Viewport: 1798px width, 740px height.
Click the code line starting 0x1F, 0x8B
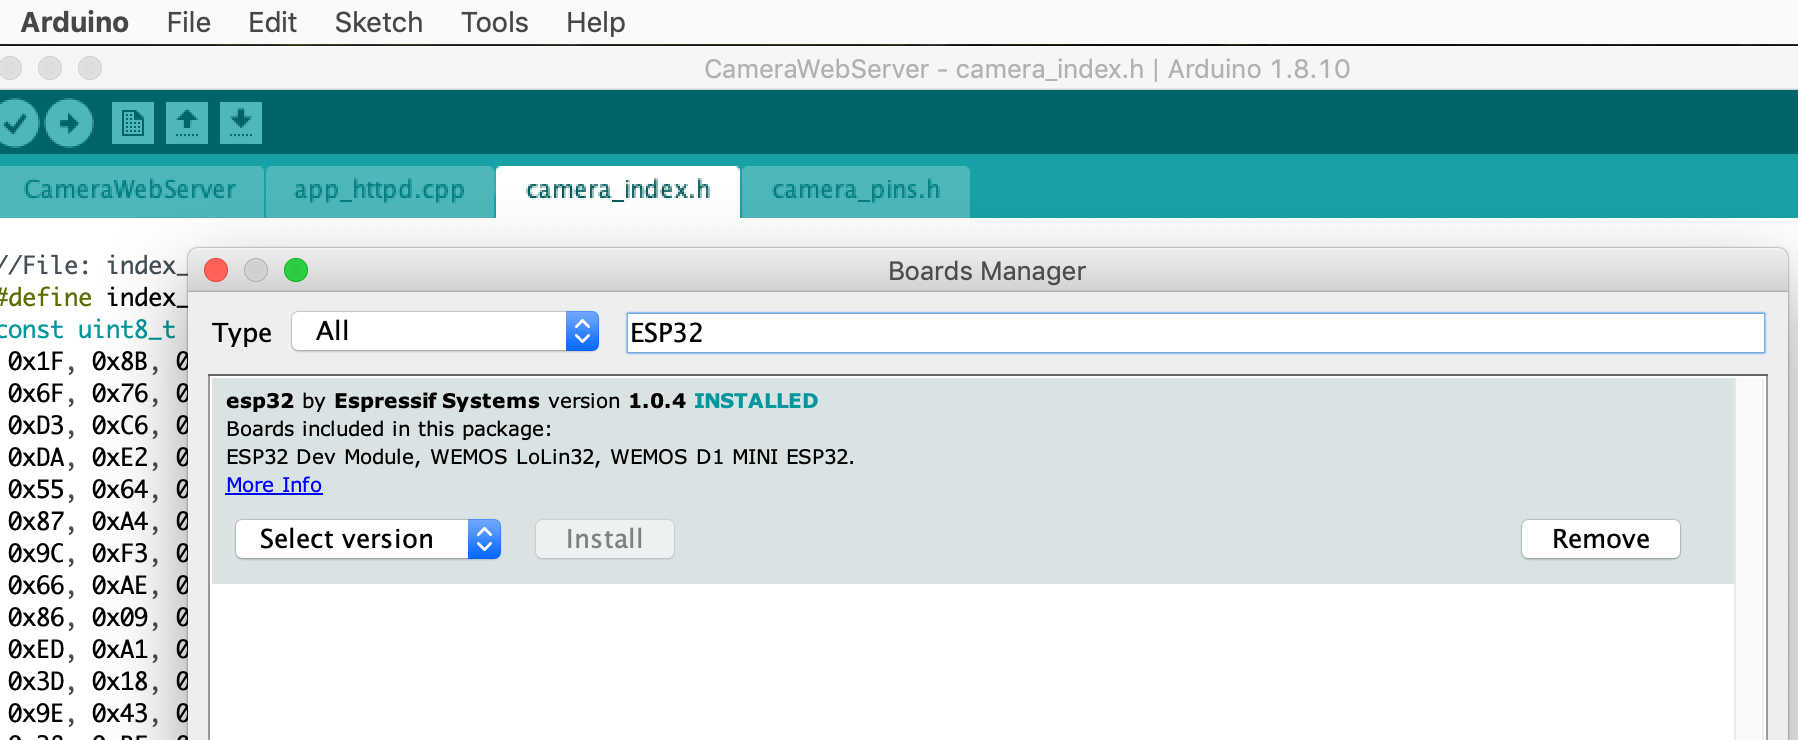tap(97, 361)
